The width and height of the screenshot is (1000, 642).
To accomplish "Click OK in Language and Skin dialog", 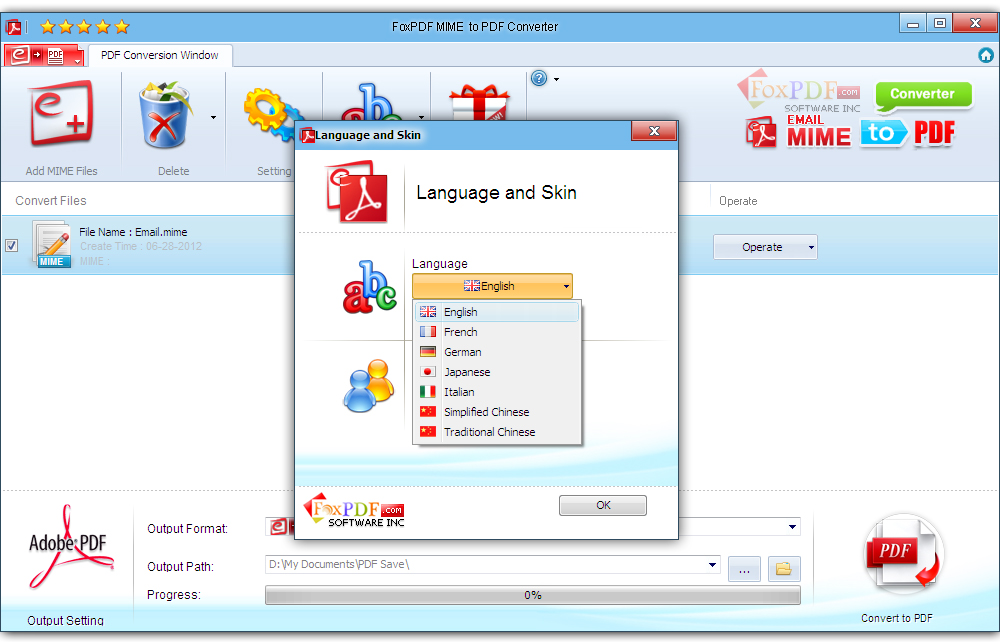I will tap(603, 506).
